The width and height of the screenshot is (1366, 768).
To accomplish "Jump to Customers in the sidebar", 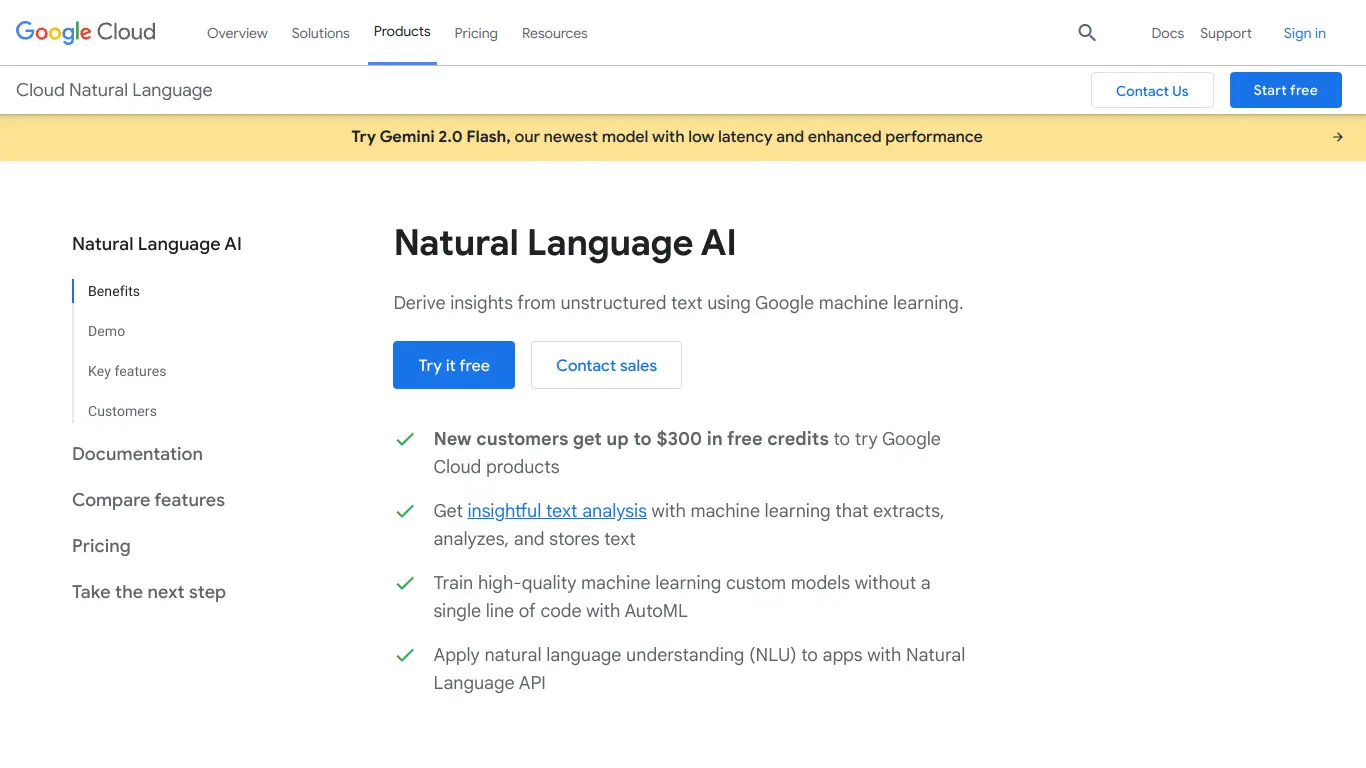I will point(122,411).
